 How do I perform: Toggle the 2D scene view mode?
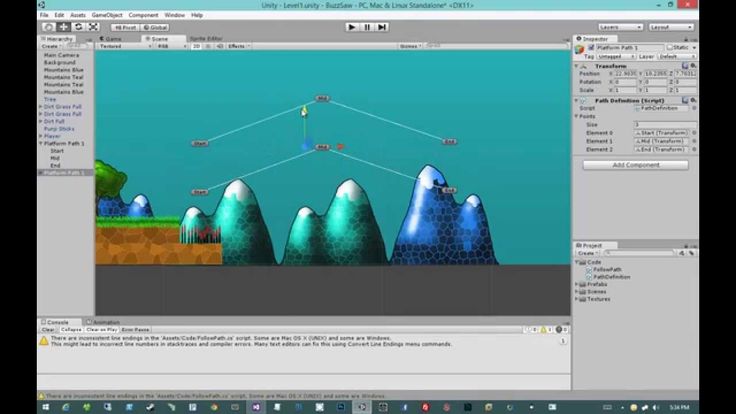197,46
